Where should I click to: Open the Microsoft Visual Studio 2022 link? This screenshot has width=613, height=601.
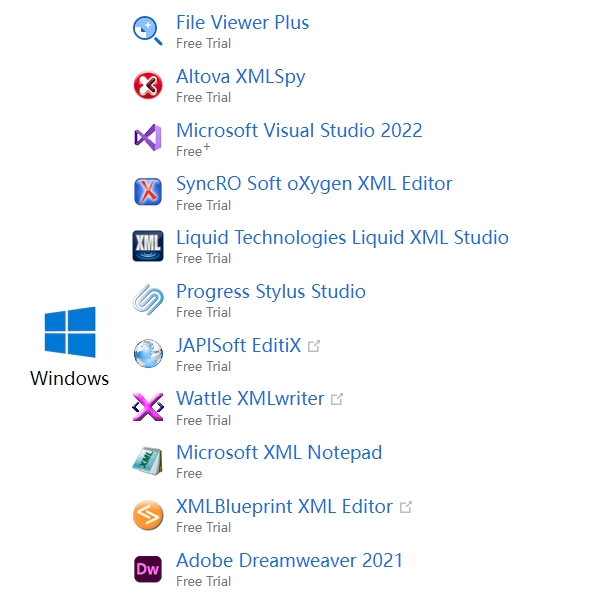tap(299, 130)
